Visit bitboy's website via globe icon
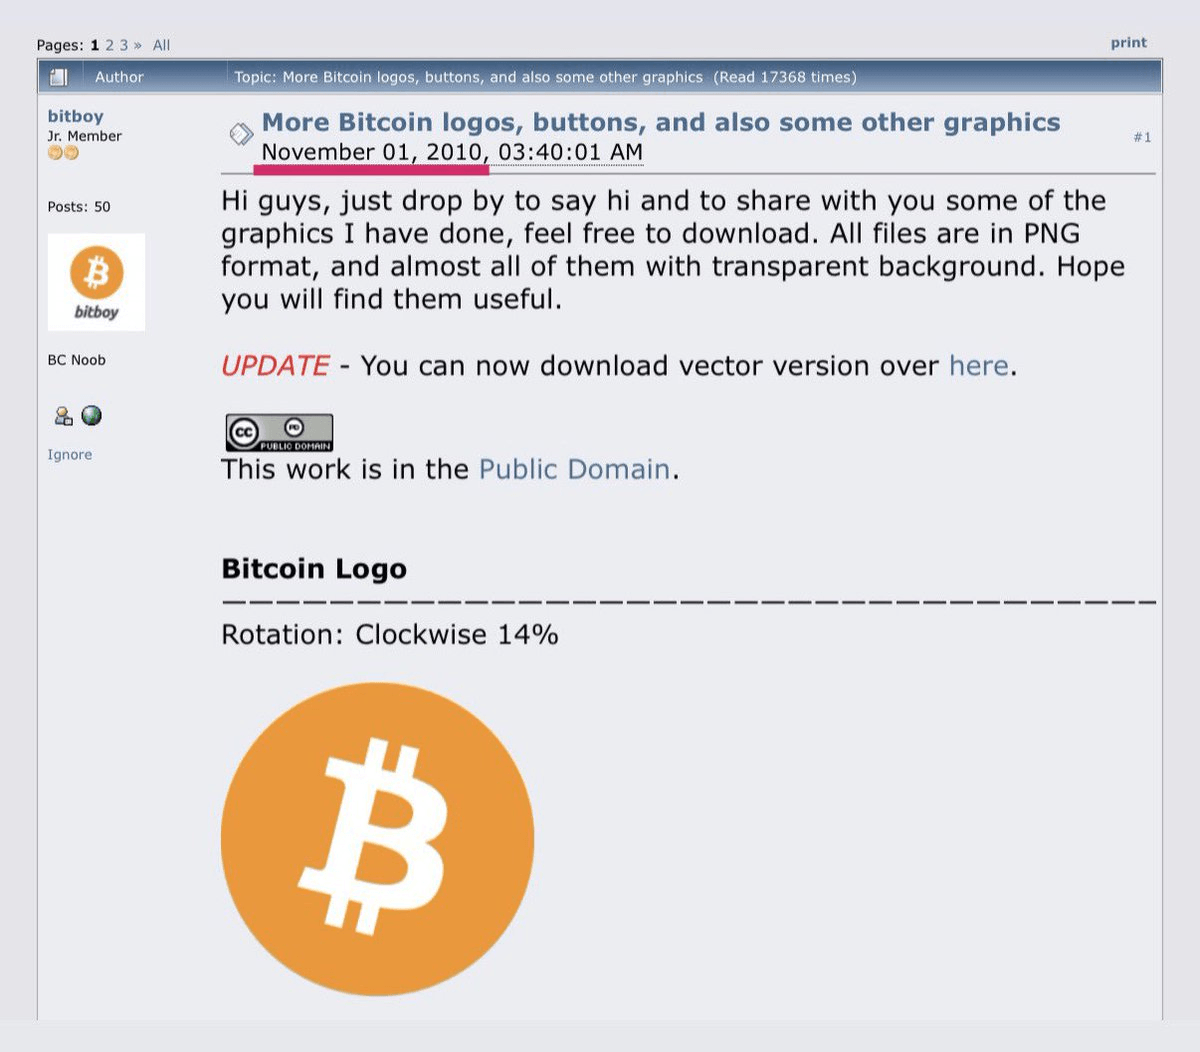Image resolution: width=1200 pixels, height=1052 pixels. coord(91,416)
